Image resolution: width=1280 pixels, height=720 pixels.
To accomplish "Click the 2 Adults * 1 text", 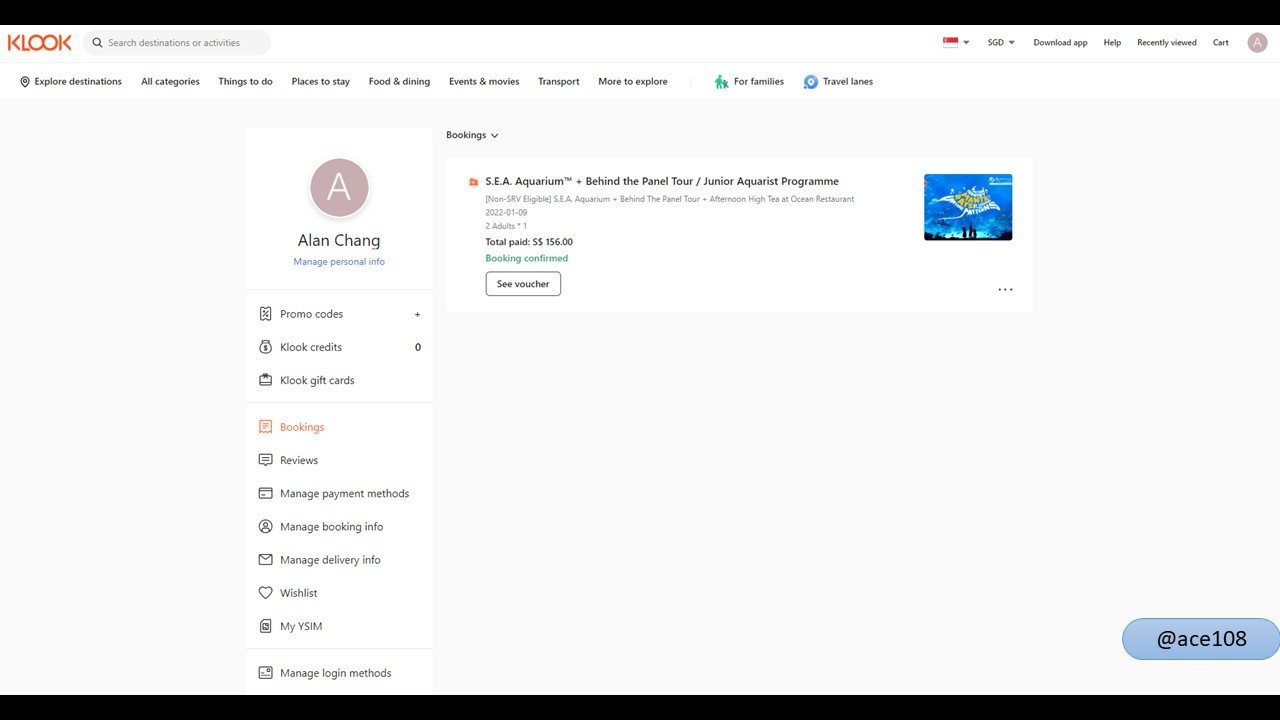I will (506, 227).
